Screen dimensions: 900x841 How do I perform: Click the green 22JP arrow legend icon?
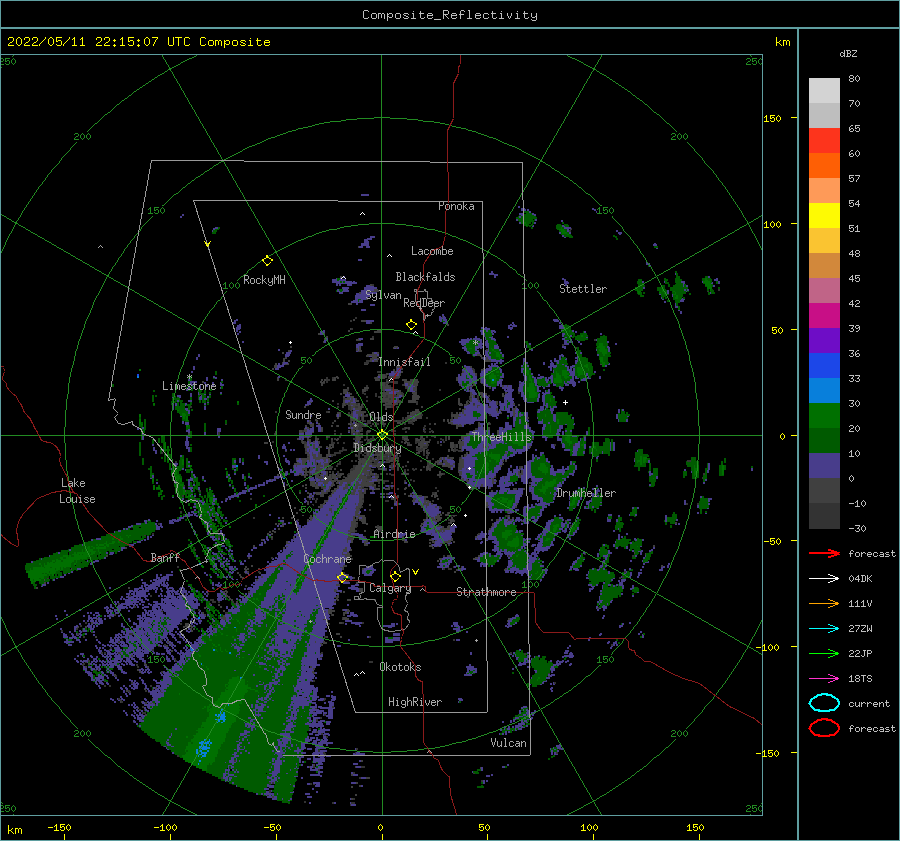(x=824, y=653)
